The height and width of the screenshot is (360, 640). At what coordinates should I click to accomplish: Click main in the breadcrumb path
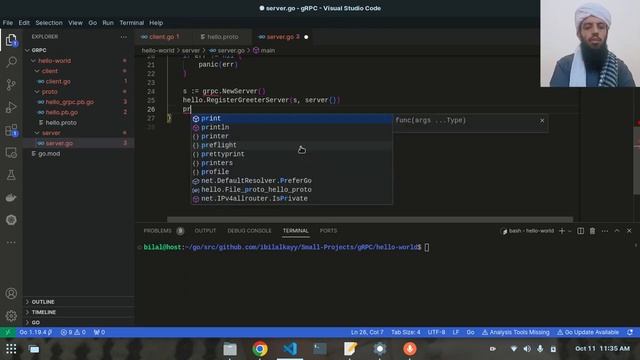click(267, 51)
